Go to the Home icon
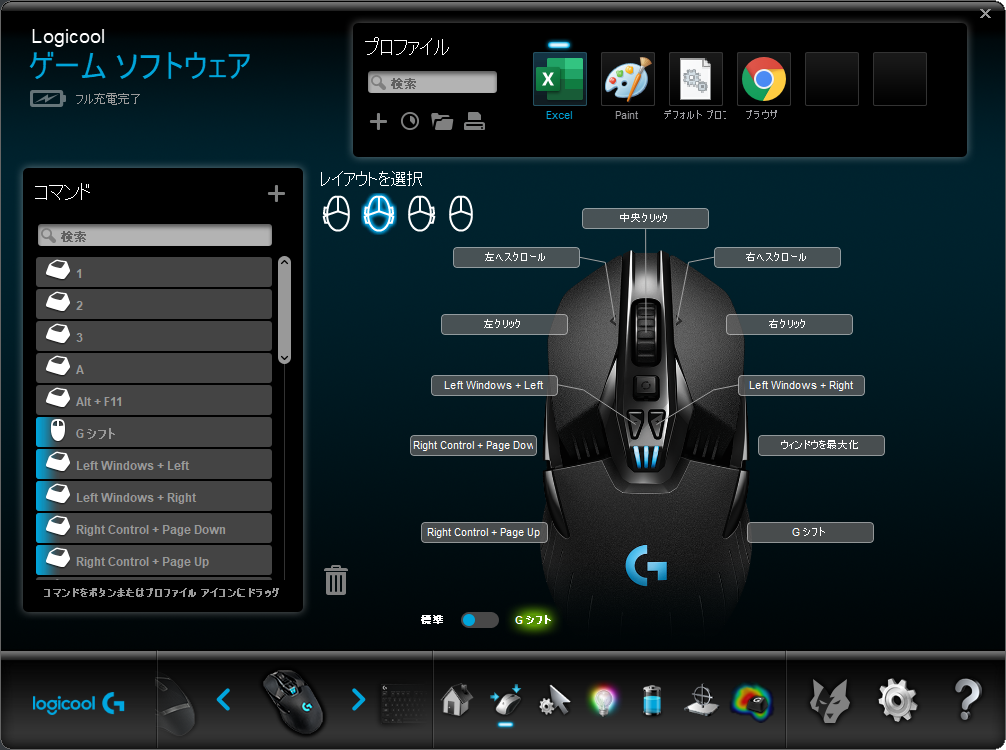 click(x=457, y=700)
